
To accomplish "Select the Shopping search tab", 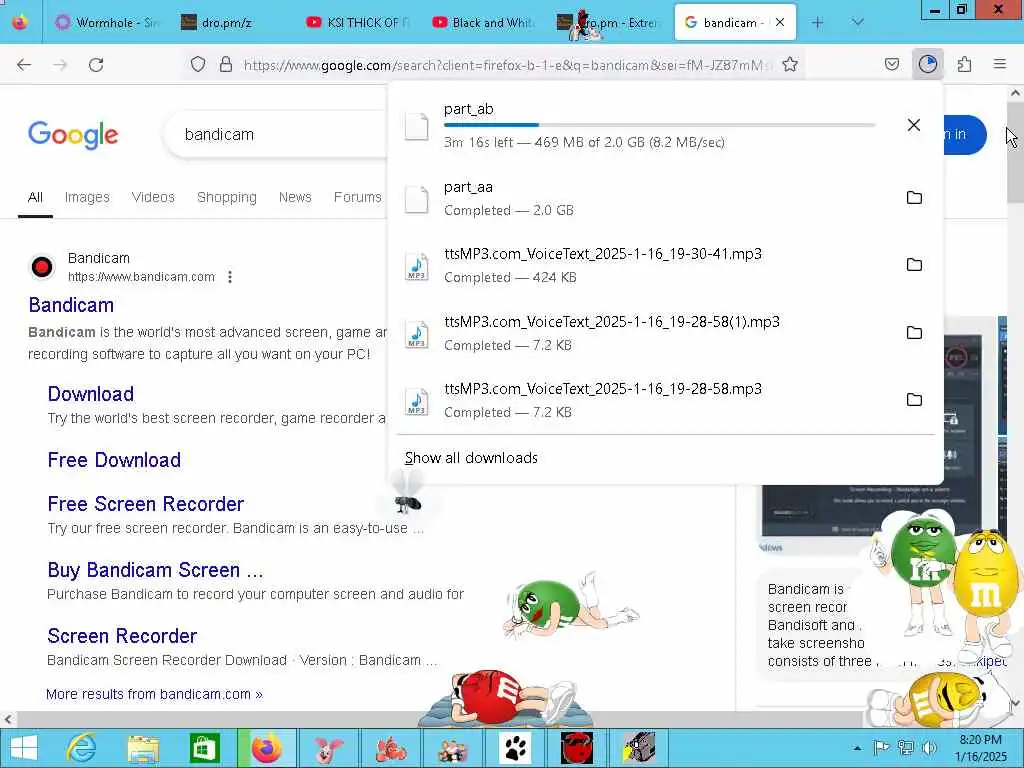I will (227, 197).
